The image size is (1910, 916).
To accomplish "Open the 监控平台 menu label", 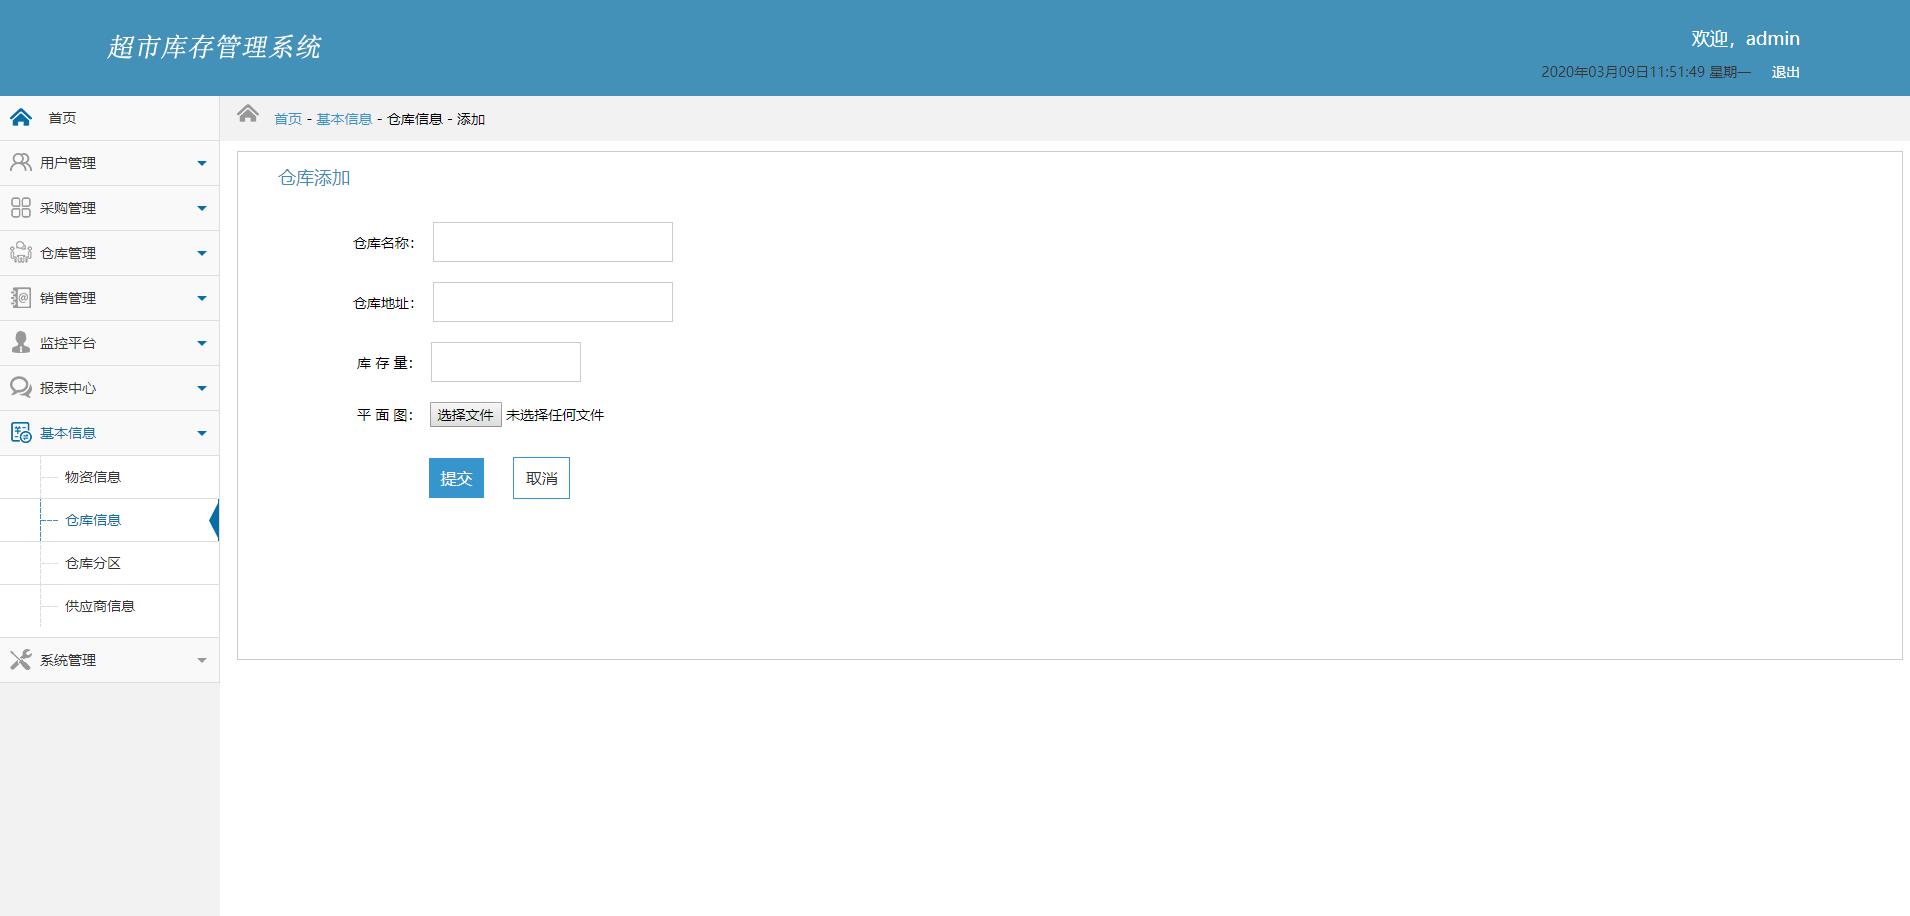I will click(x=68, y=343).
